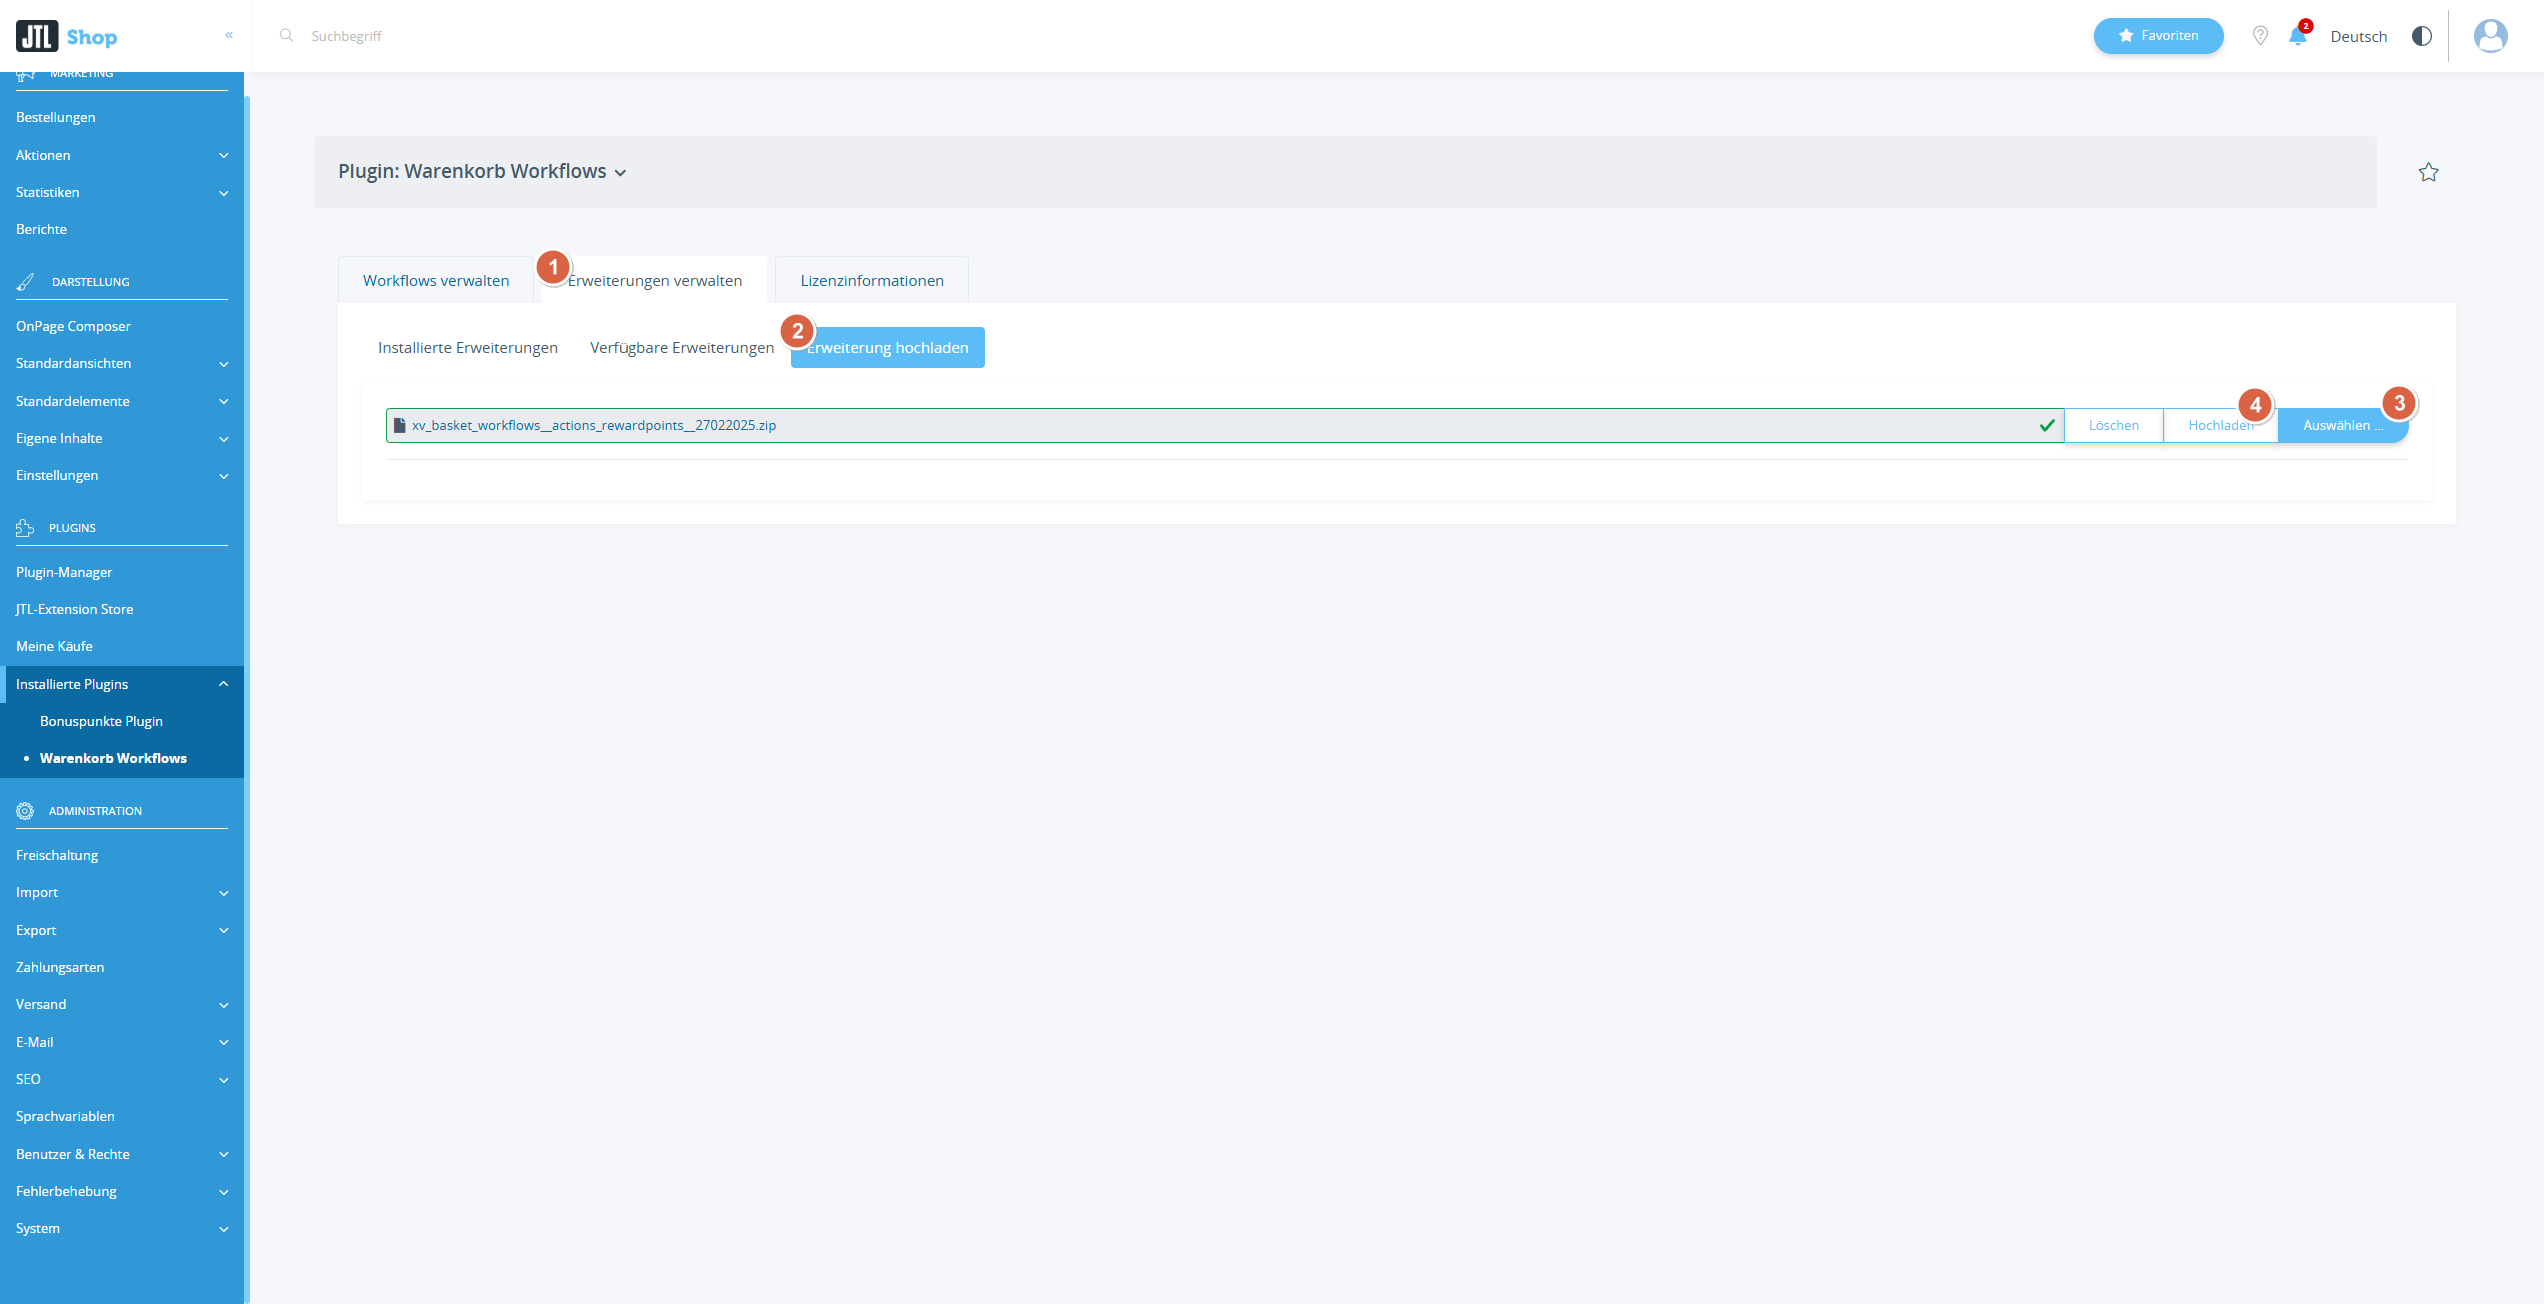
Task: Open notifications bell with badge
Action: coord(2298,36)
